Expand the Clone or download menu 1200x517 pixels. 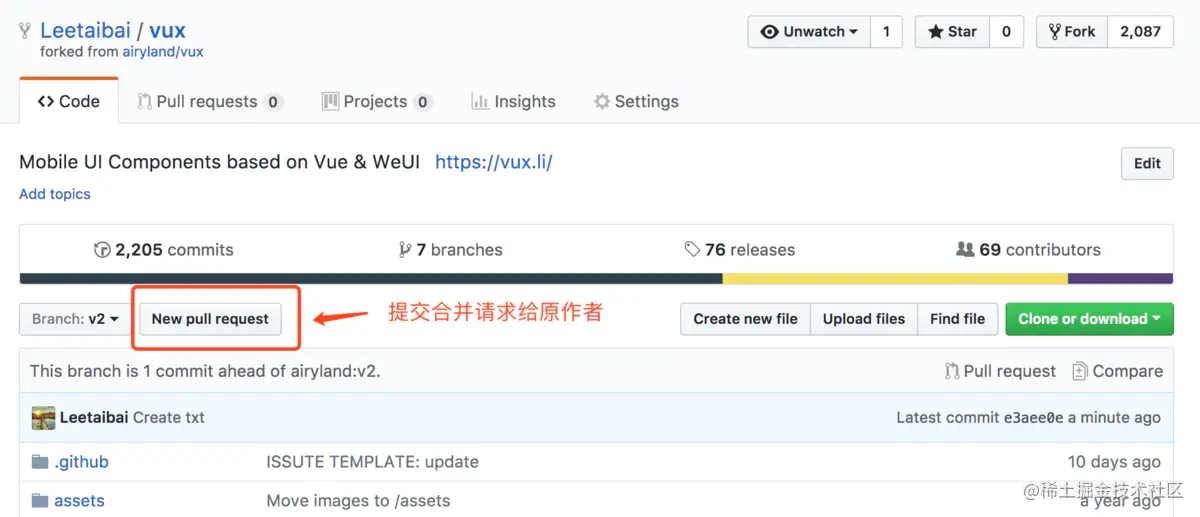tap(1089, 319)
